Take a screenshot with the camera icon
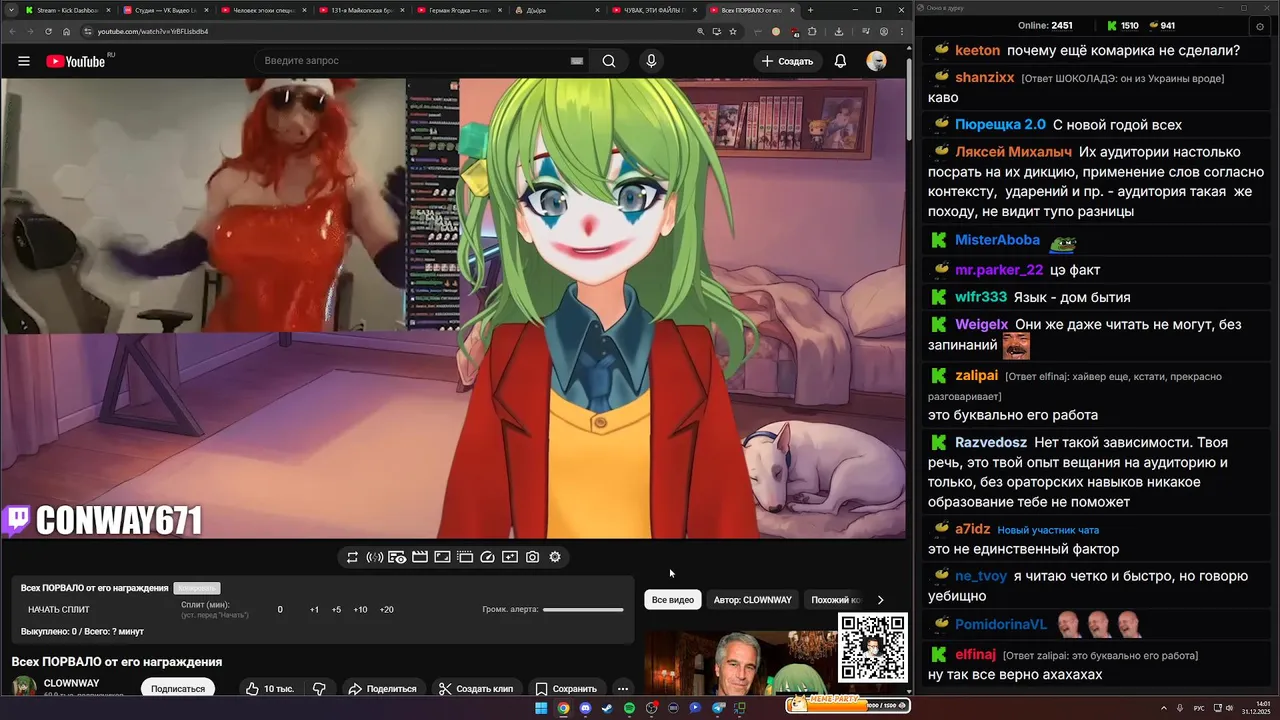This screenshot has height=720, width=1280. [x=532, y=557]
